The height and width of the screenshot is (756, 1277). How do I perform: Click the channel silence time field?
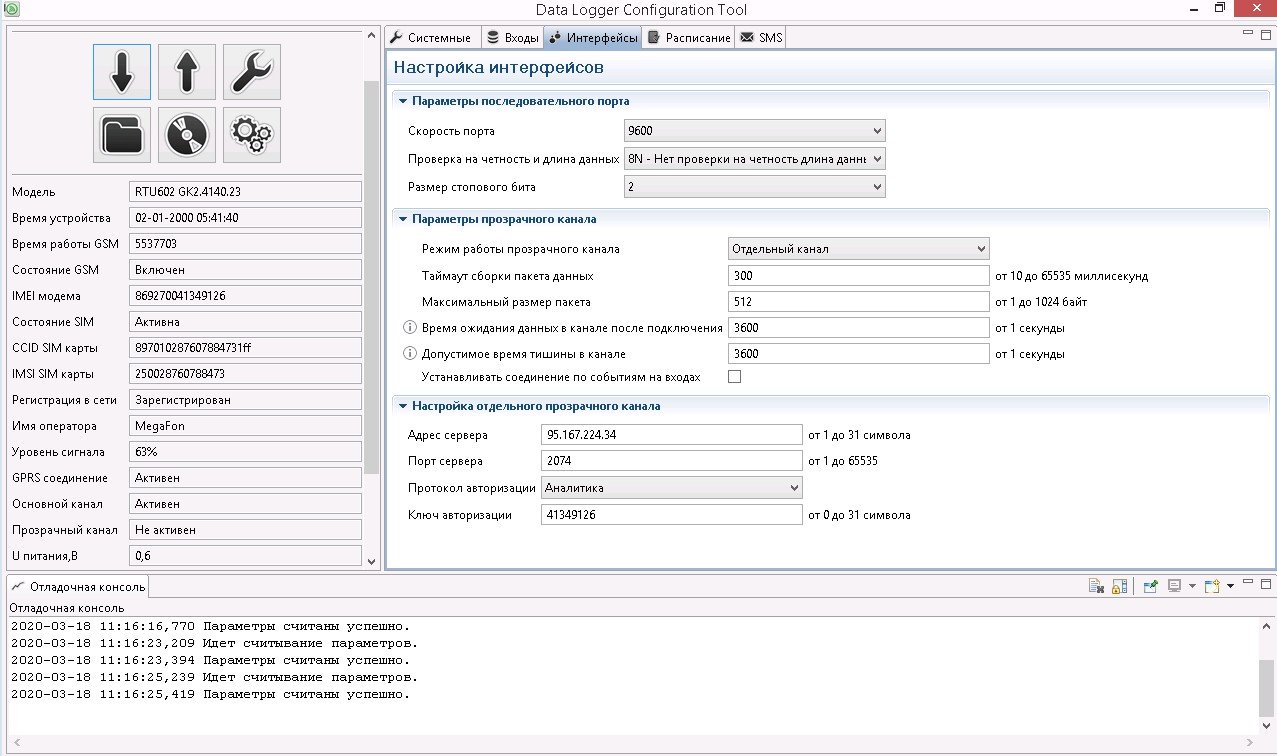click(859, 353)
